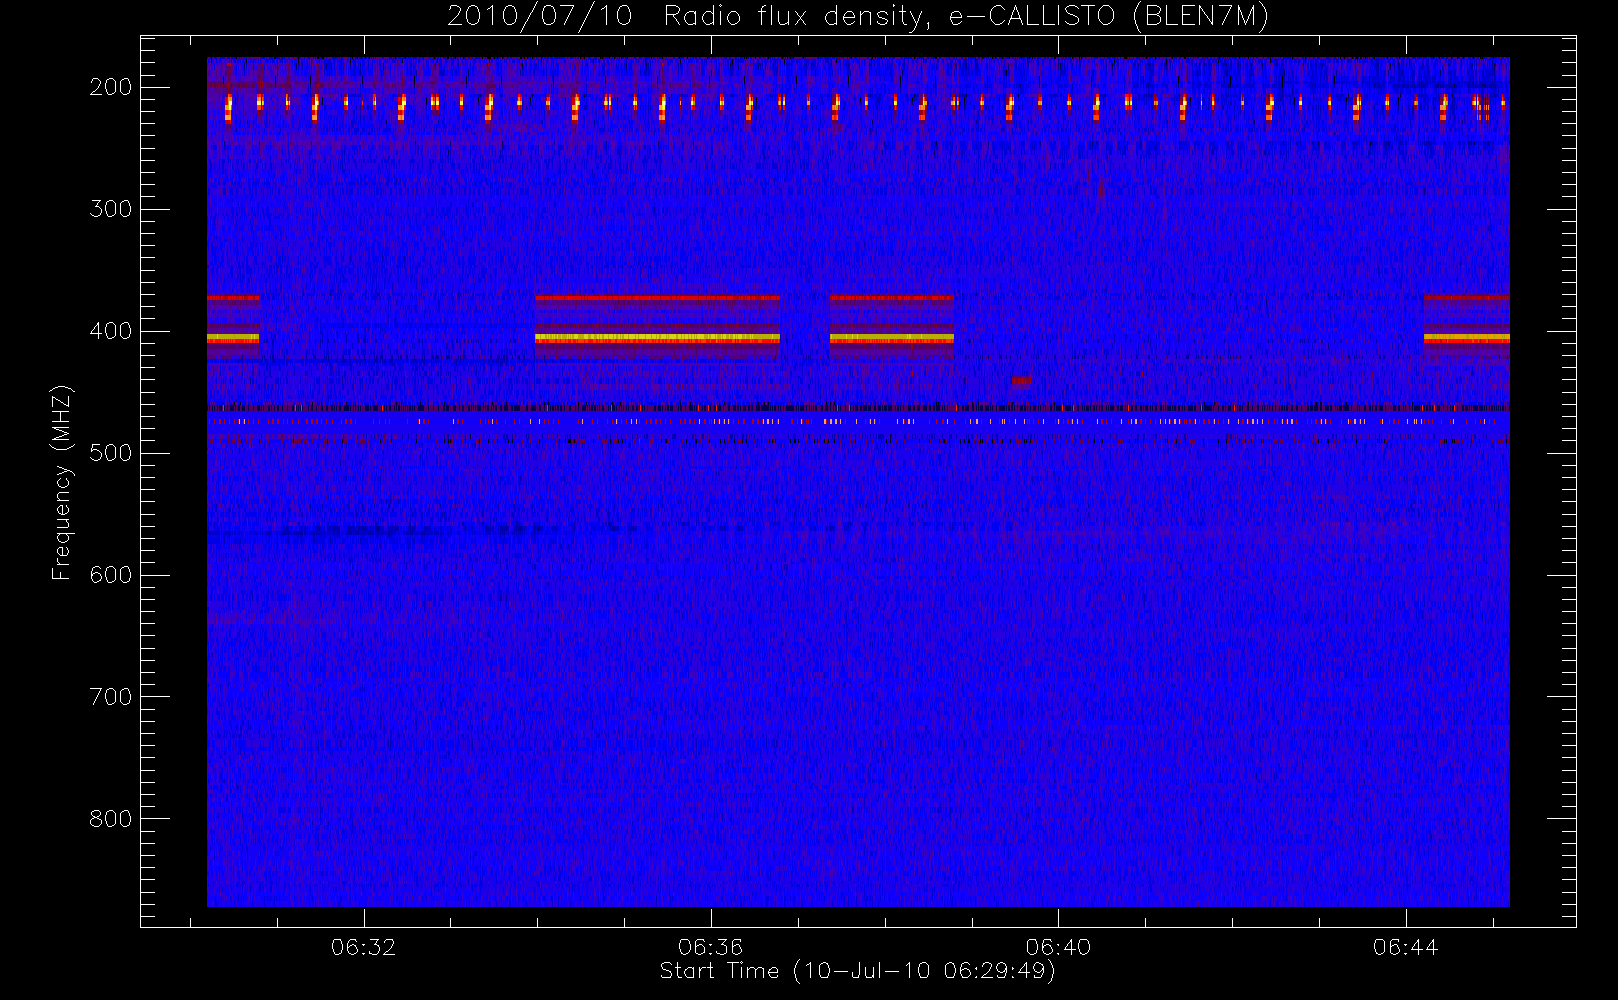Select the 06:36 time tick label
Viewport: 1618px width, 1000px height.
[710, 947]
